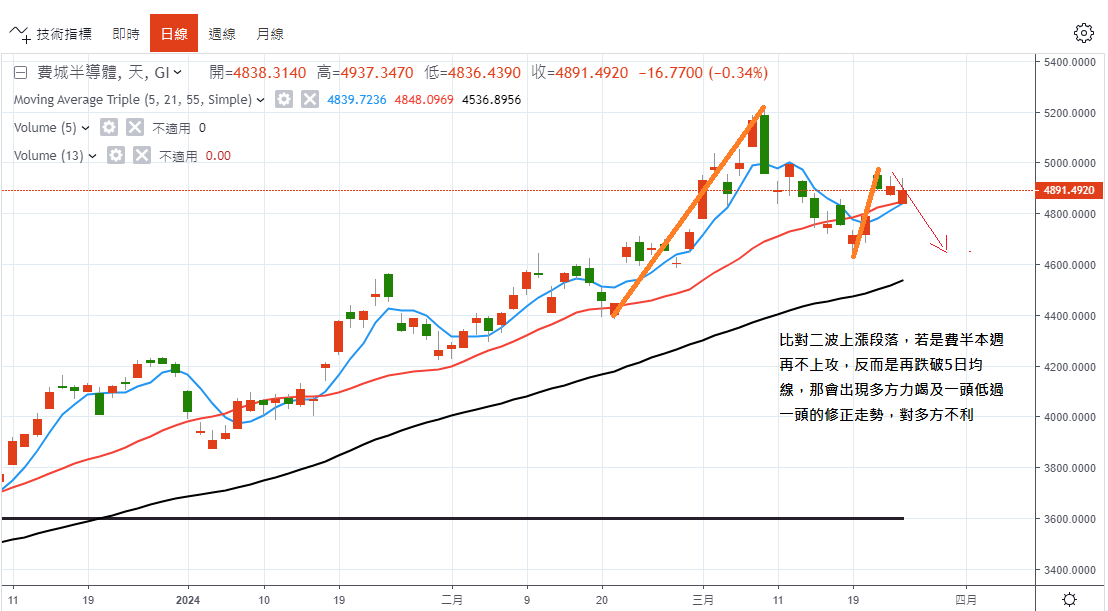Viewport: 1108px width, 611px height.
Task: Collapse the legend using the minus box
Action: pos(19,73)
